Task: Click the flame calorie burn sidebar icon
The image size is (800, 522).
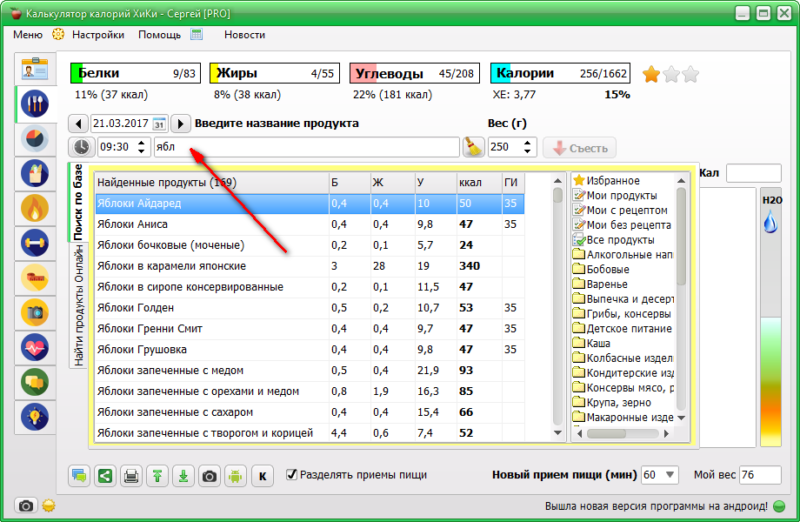Action: [x=34, y=208]
